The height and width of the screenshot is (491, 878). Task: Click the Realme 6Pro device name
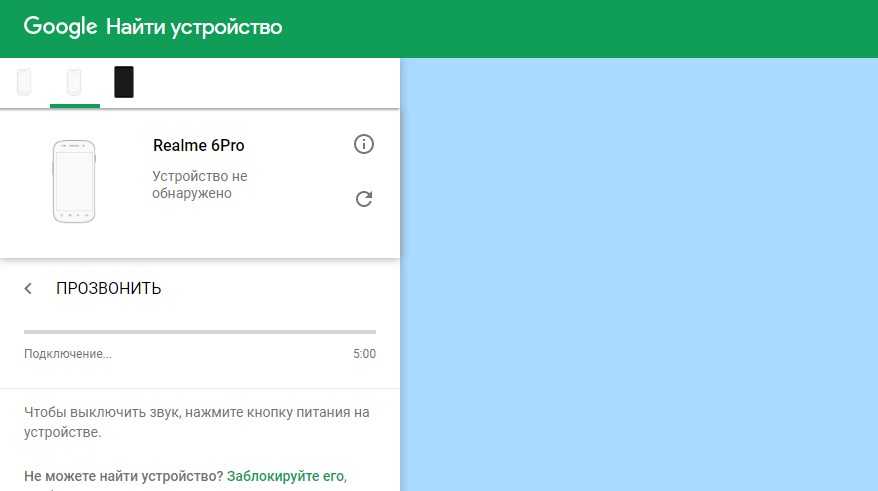point(198,146)
